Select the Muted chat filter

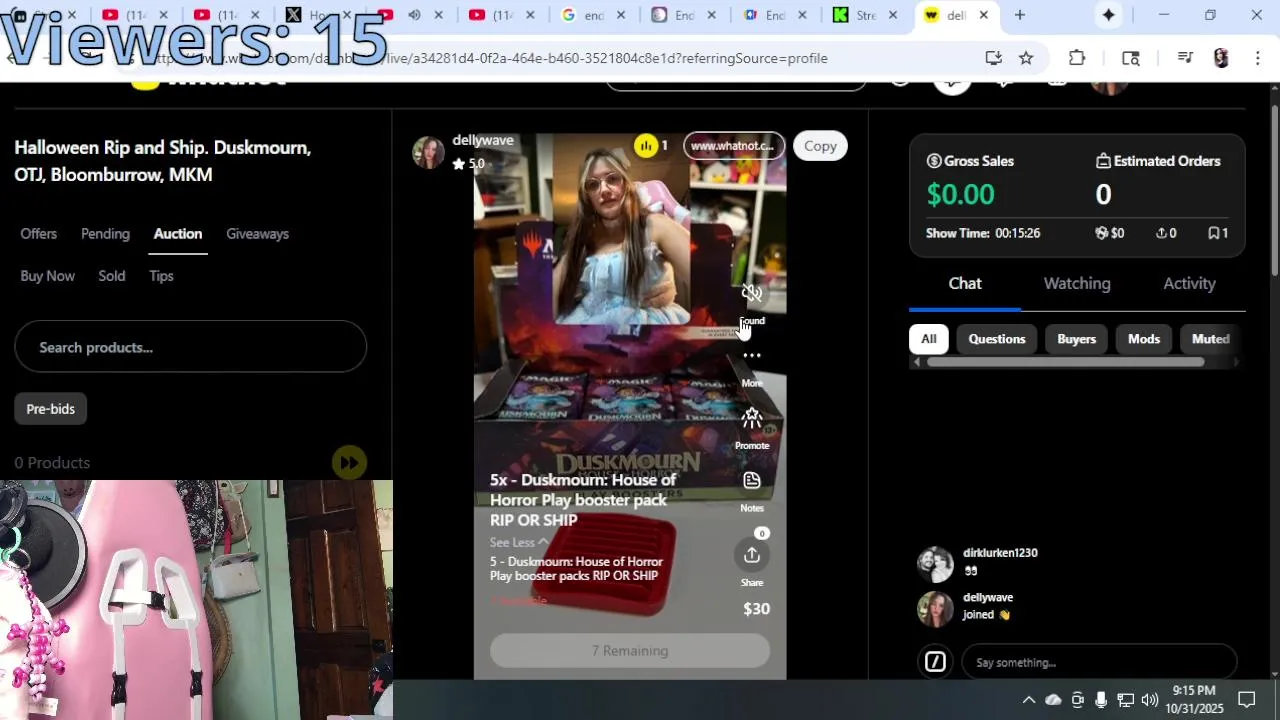[x=1210, y=339]
